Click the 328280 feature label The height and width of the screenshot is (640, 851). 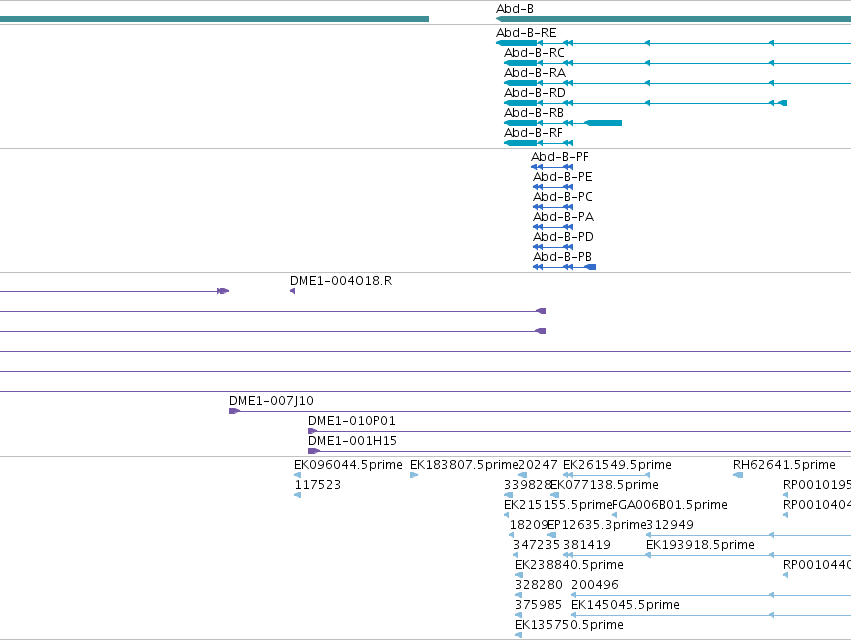[x=539, y=585]
